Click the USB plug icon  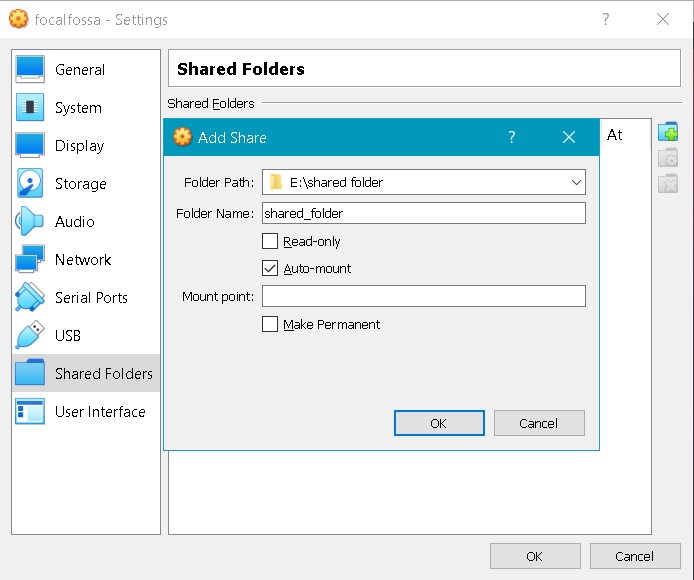point(30,335)
